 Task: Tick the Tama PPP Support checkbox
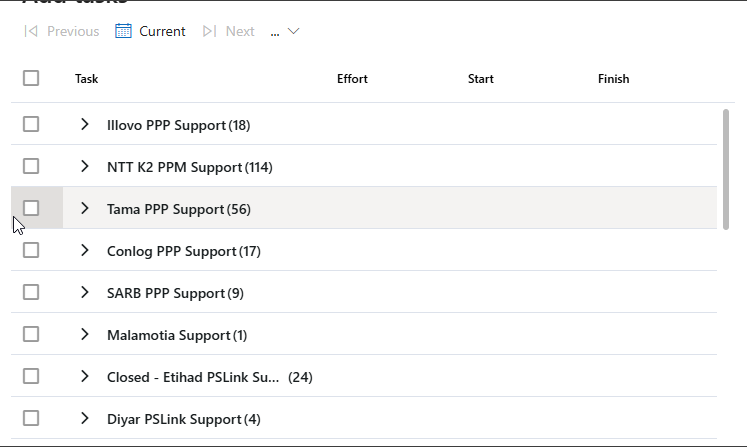(x=31, y=208)
